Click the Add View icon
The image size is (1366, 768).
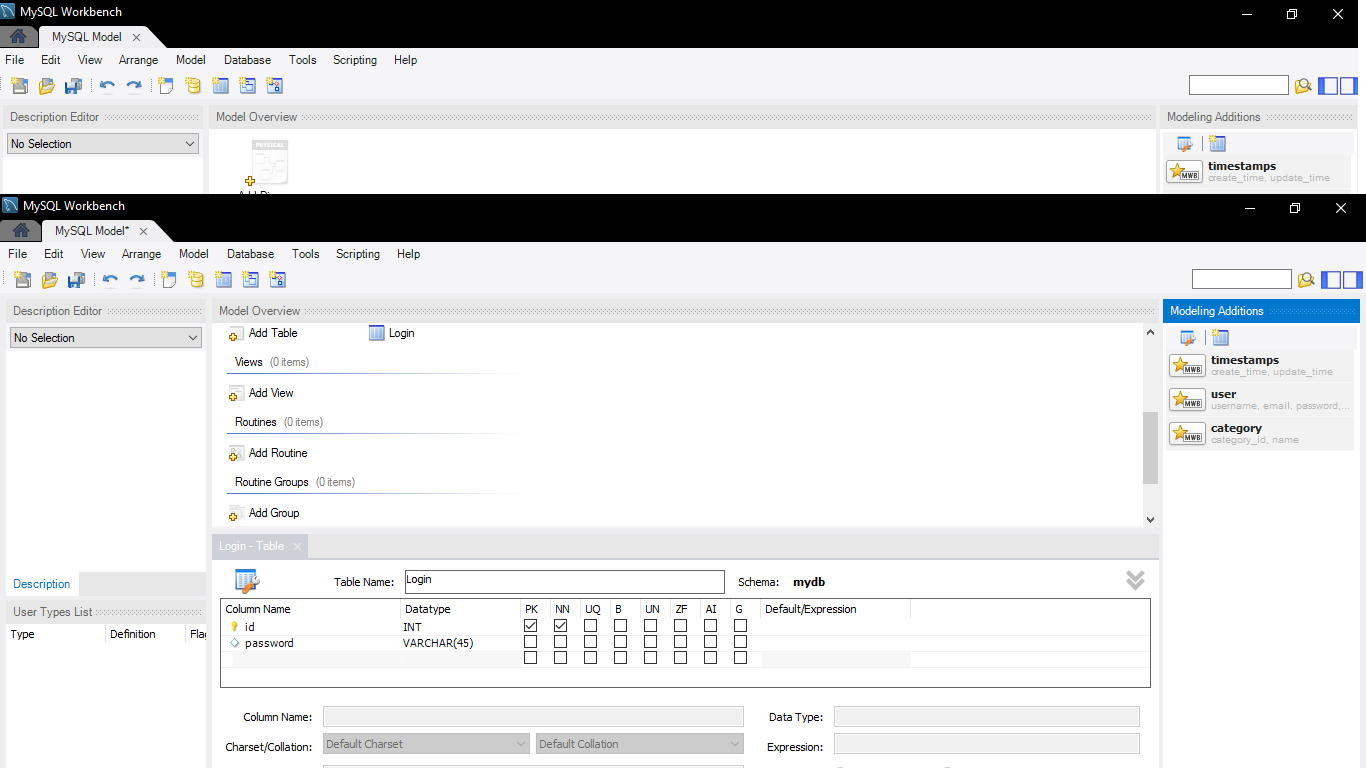[x=236, y=394]
